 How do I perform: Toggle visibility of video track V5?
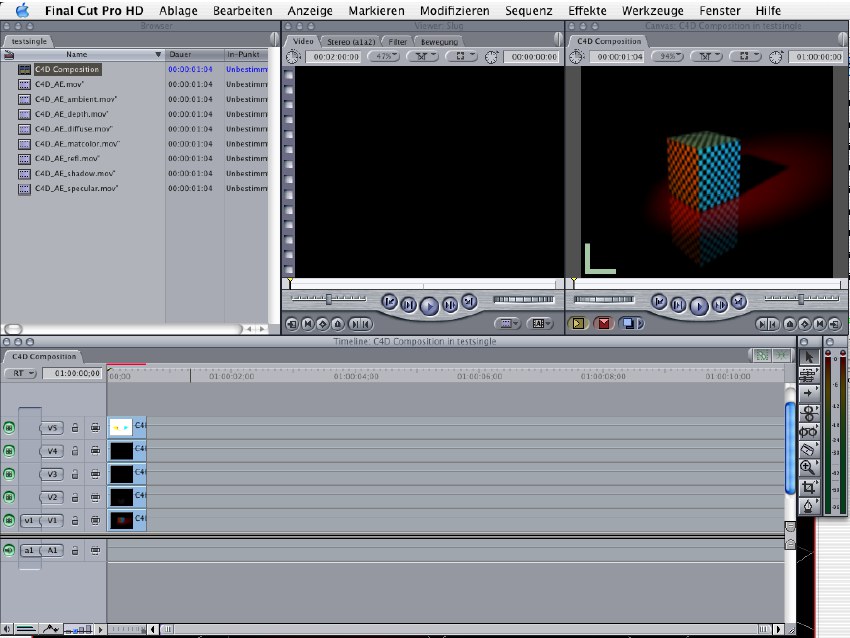[9, 427]
